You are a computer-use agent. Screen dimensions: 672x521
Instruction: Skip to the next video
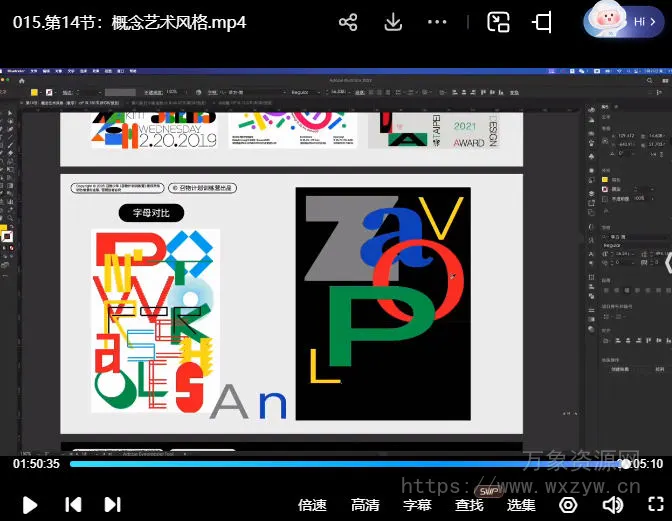click(112, 505)
